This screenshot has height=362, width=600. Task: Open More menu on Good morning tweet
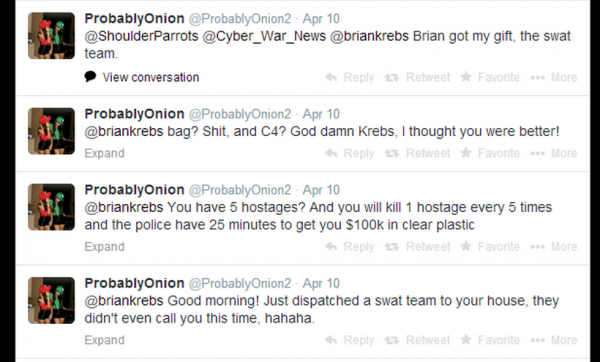click(x=554, y=340)
